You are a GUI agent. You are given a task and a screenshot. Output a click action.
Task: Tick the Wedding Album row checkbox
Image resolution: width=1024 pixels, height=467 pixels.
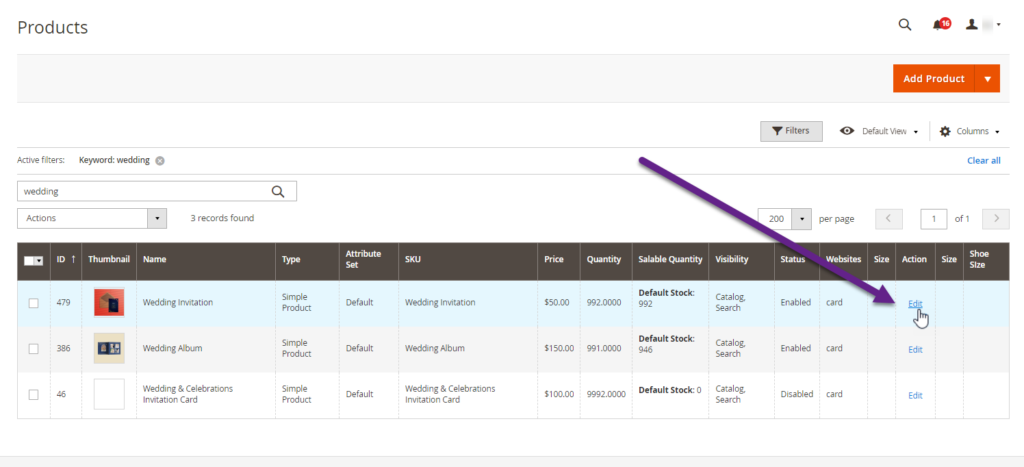(33, 349)
